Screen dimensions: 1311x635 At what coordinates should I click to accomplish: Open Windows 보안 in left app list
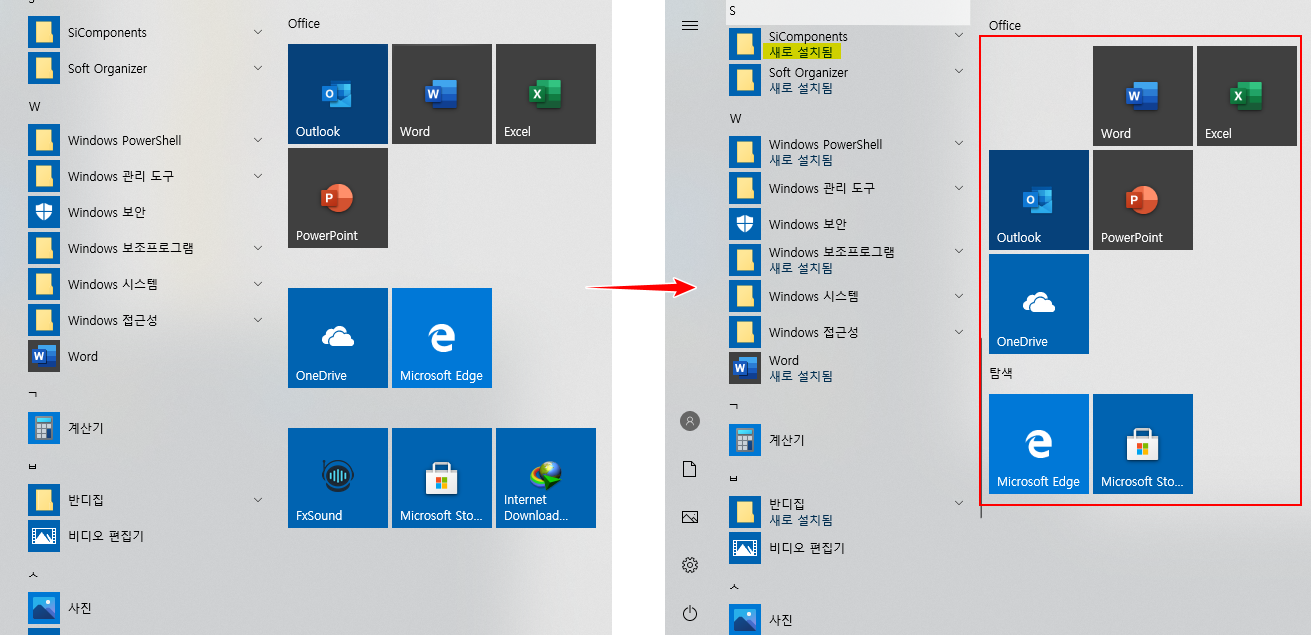[x=146, y=212]
